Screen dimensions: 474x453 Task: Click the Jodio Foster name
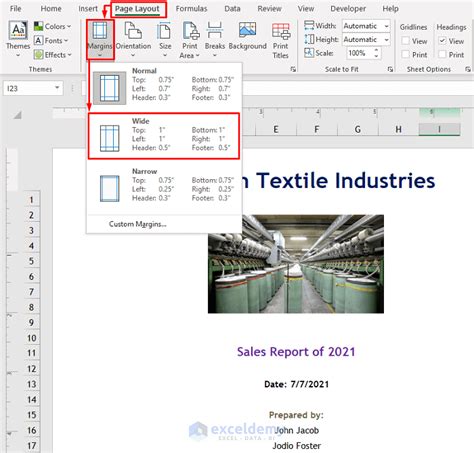[297, 446]
